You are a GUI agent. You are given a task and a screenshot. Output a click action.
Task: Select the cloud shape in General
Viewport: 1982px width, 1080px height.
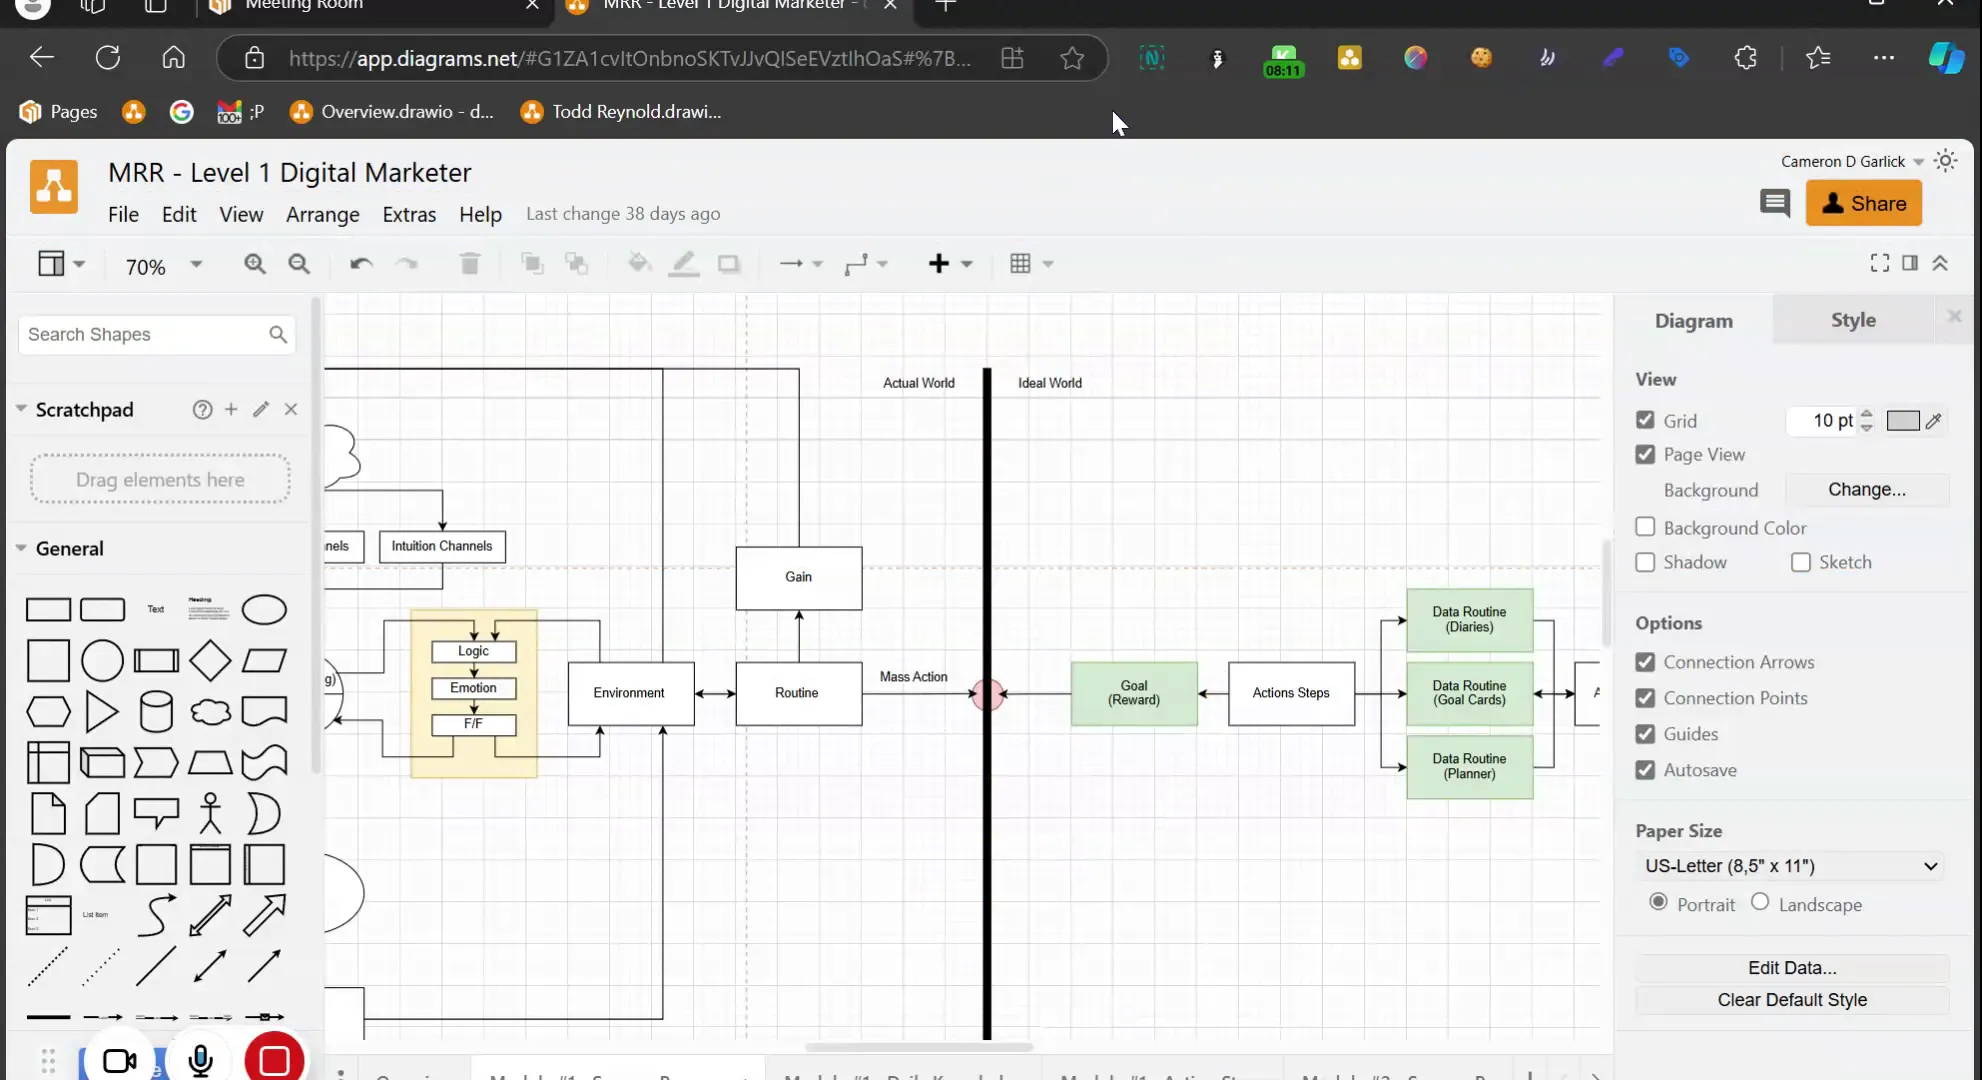point(210,712)
